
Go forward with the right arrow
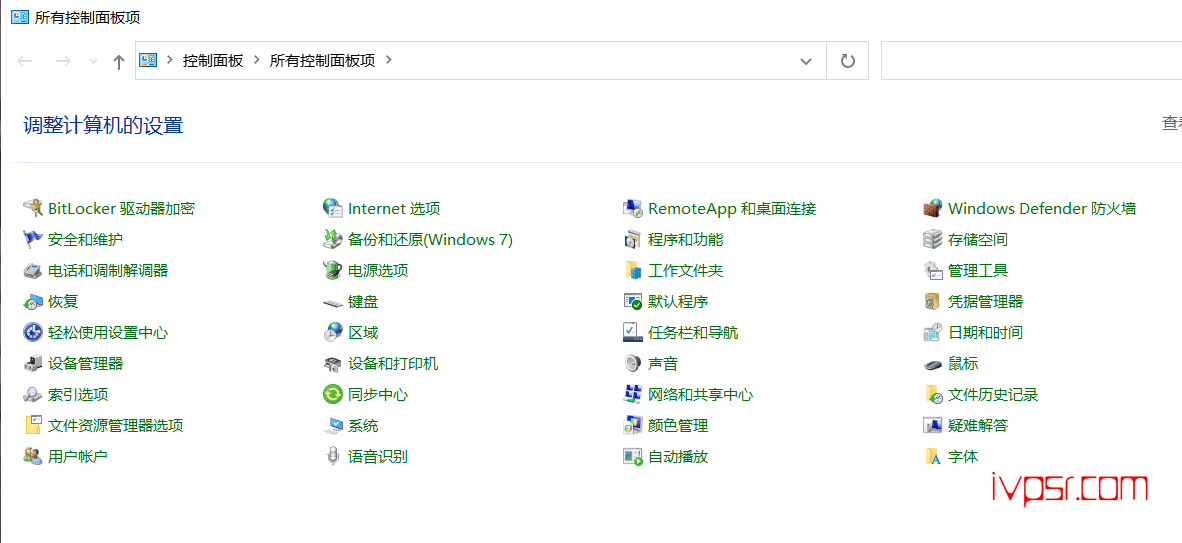pos(63,61)
